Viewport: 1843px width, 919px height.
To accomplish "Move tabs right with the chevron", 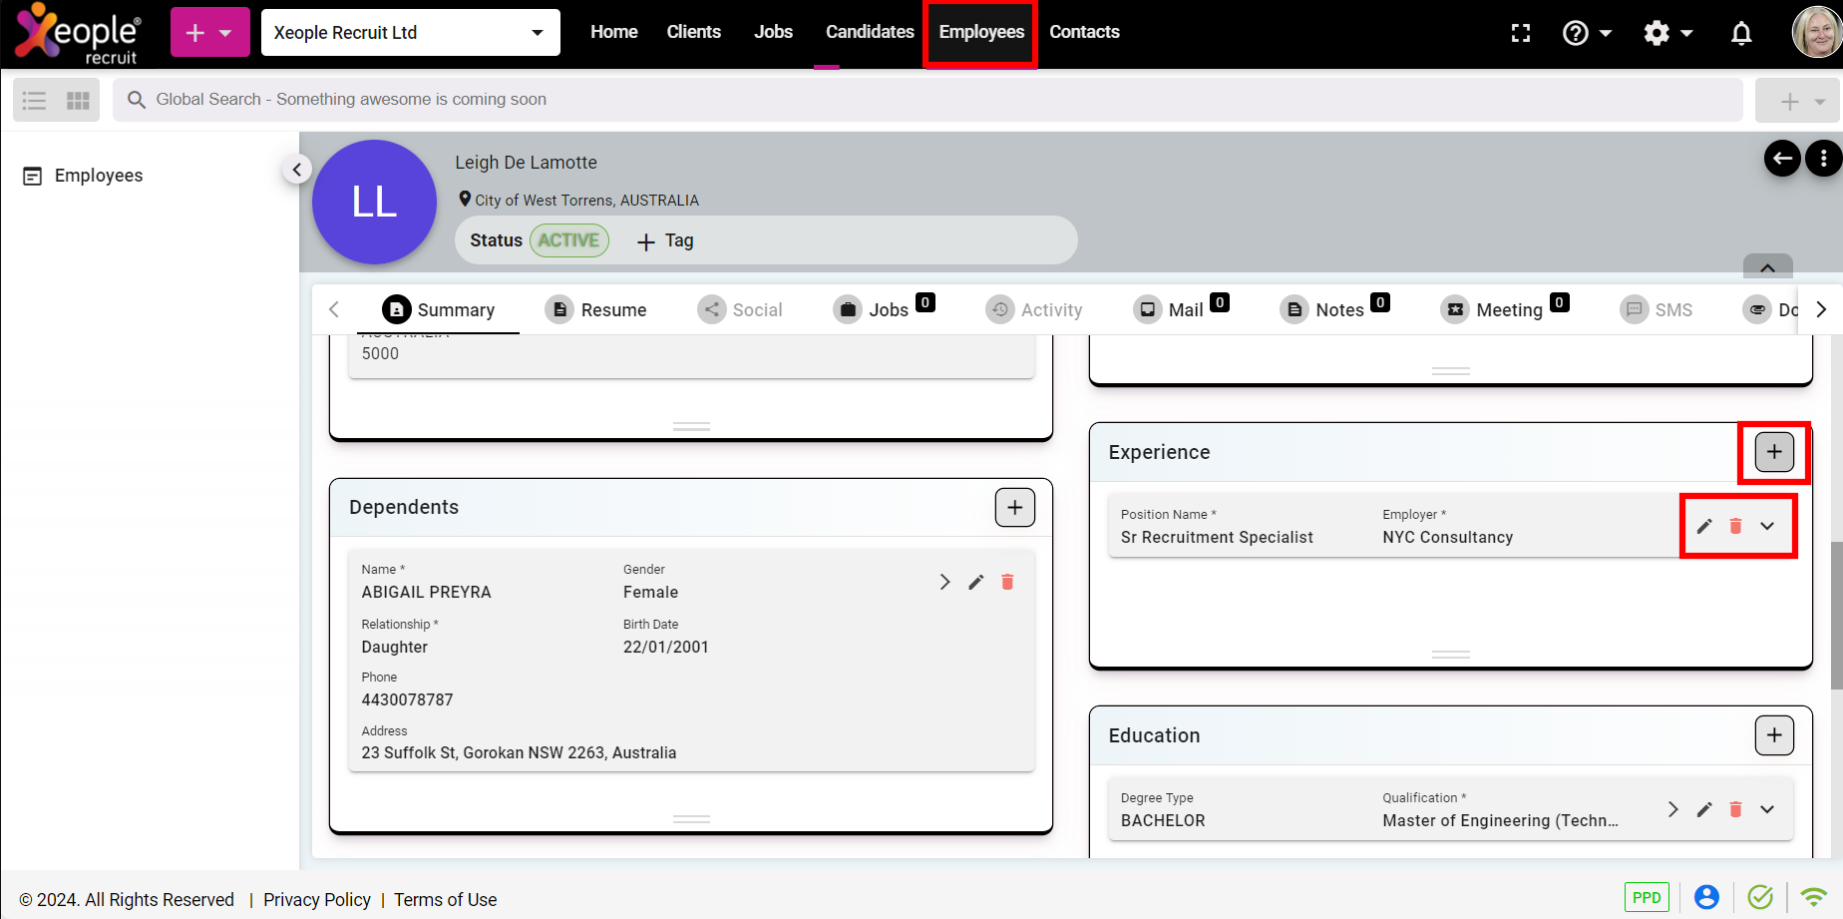I will pyautogui.click(x=1821, y=310).
